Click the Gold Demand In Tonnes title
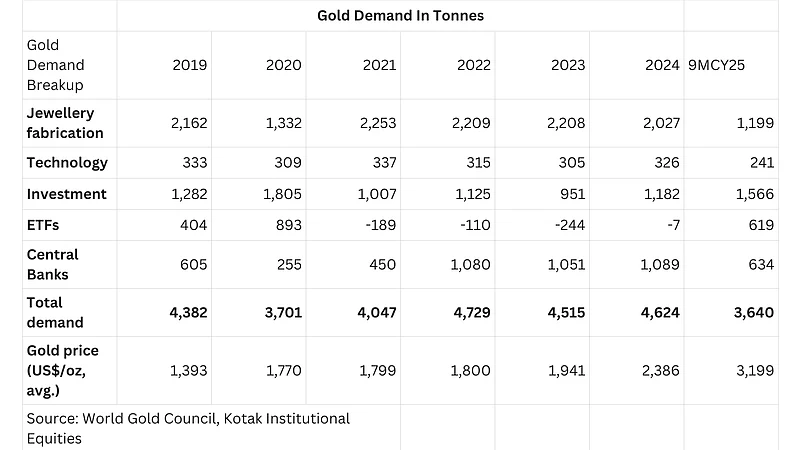This screenshot has width=801, height=450. (400, 15)
